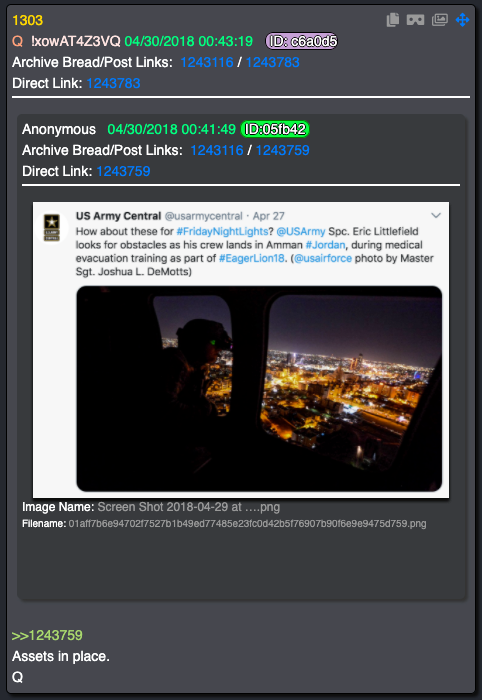Click the copy post icon
482x700 pixels.
tap(393, 20)
